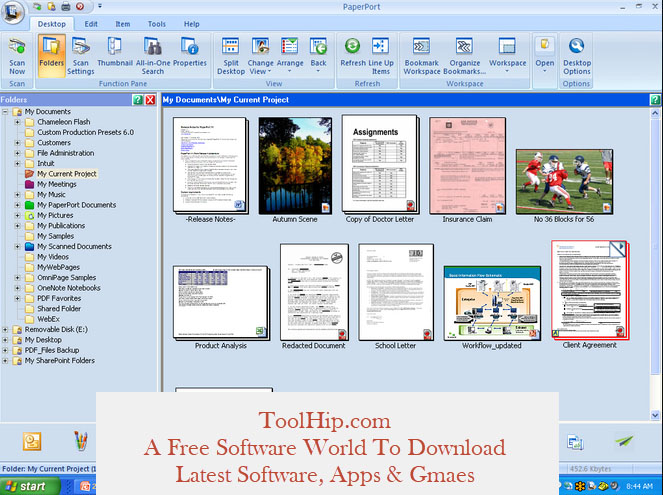Viewport: 663px width, 495px height.
Task: Open the Properties pane
Action: [189, 52]
